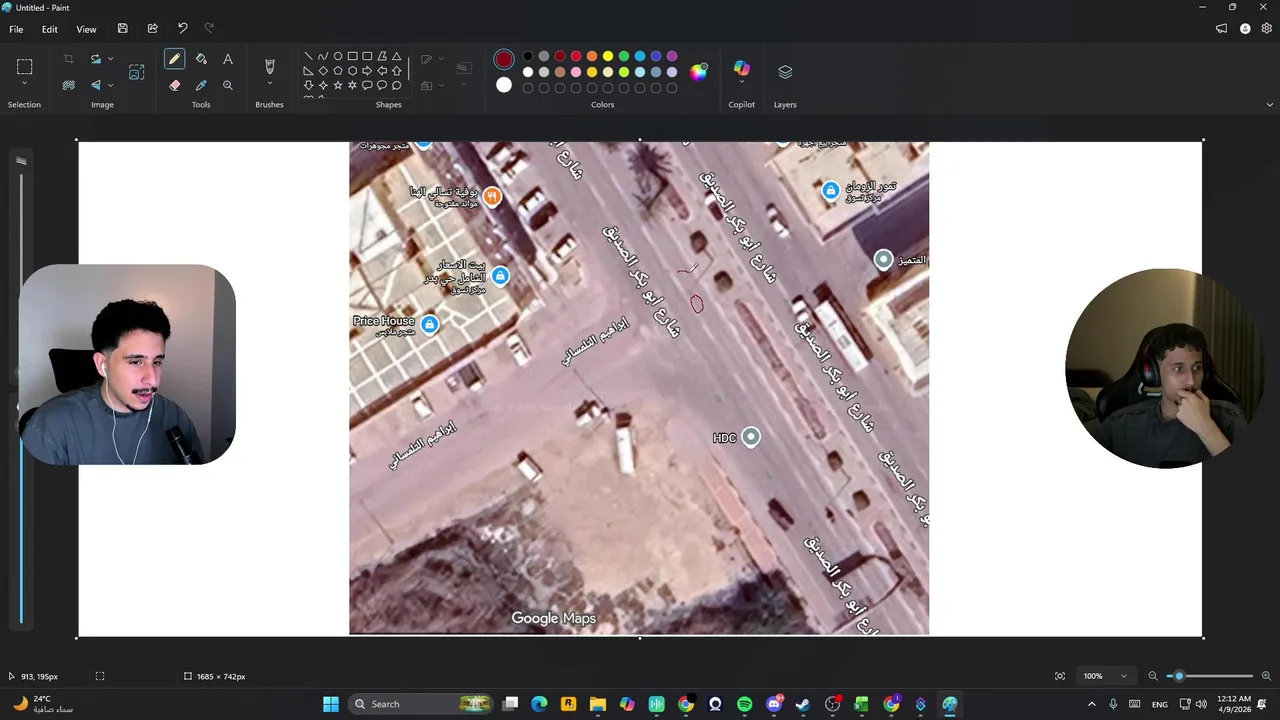Click the fit to window icon
This screenshot has width=1280, height=720.
click(1060, 676)
